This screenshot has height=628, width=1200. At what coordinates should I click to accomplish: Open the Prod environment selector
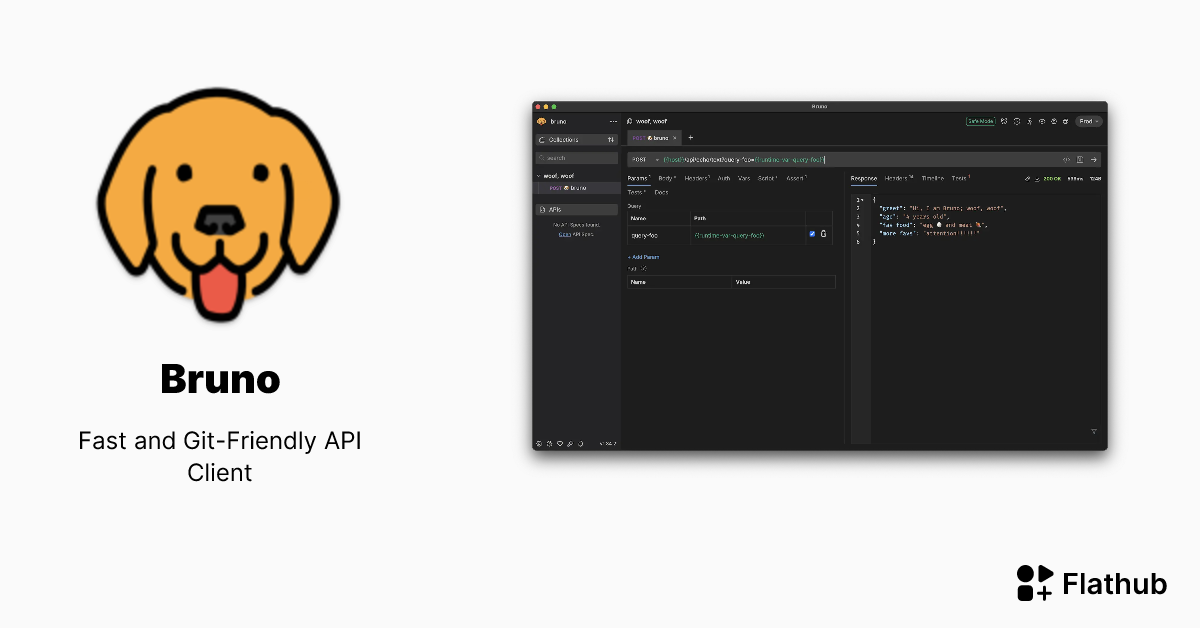click(1089, 121)
